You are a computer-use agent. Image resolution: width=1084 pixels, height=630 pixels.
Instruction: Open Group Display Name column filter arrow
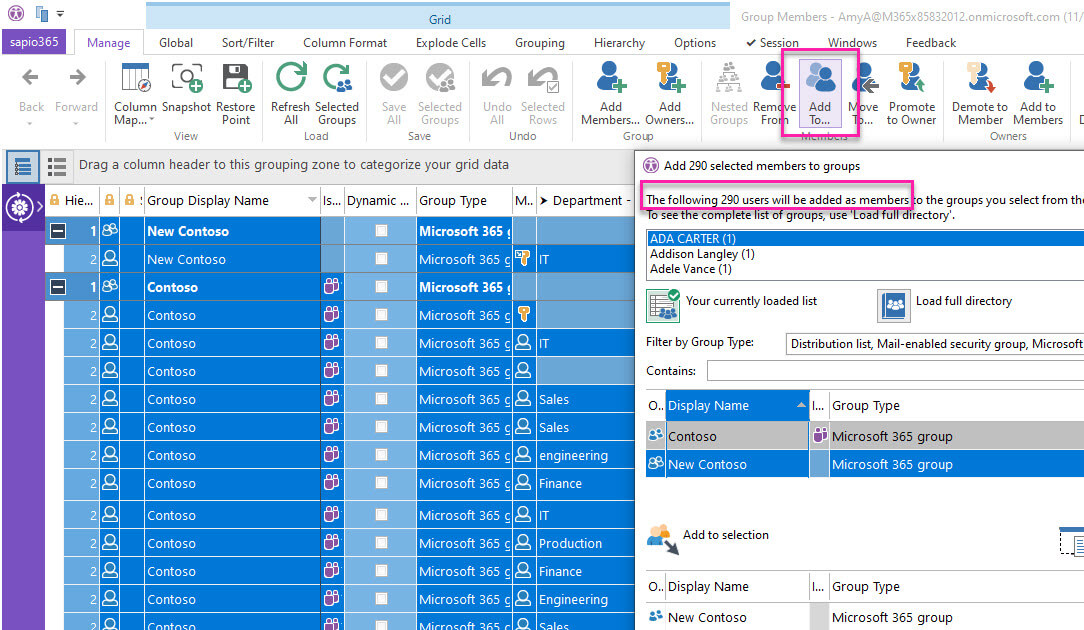click(312, 200)
